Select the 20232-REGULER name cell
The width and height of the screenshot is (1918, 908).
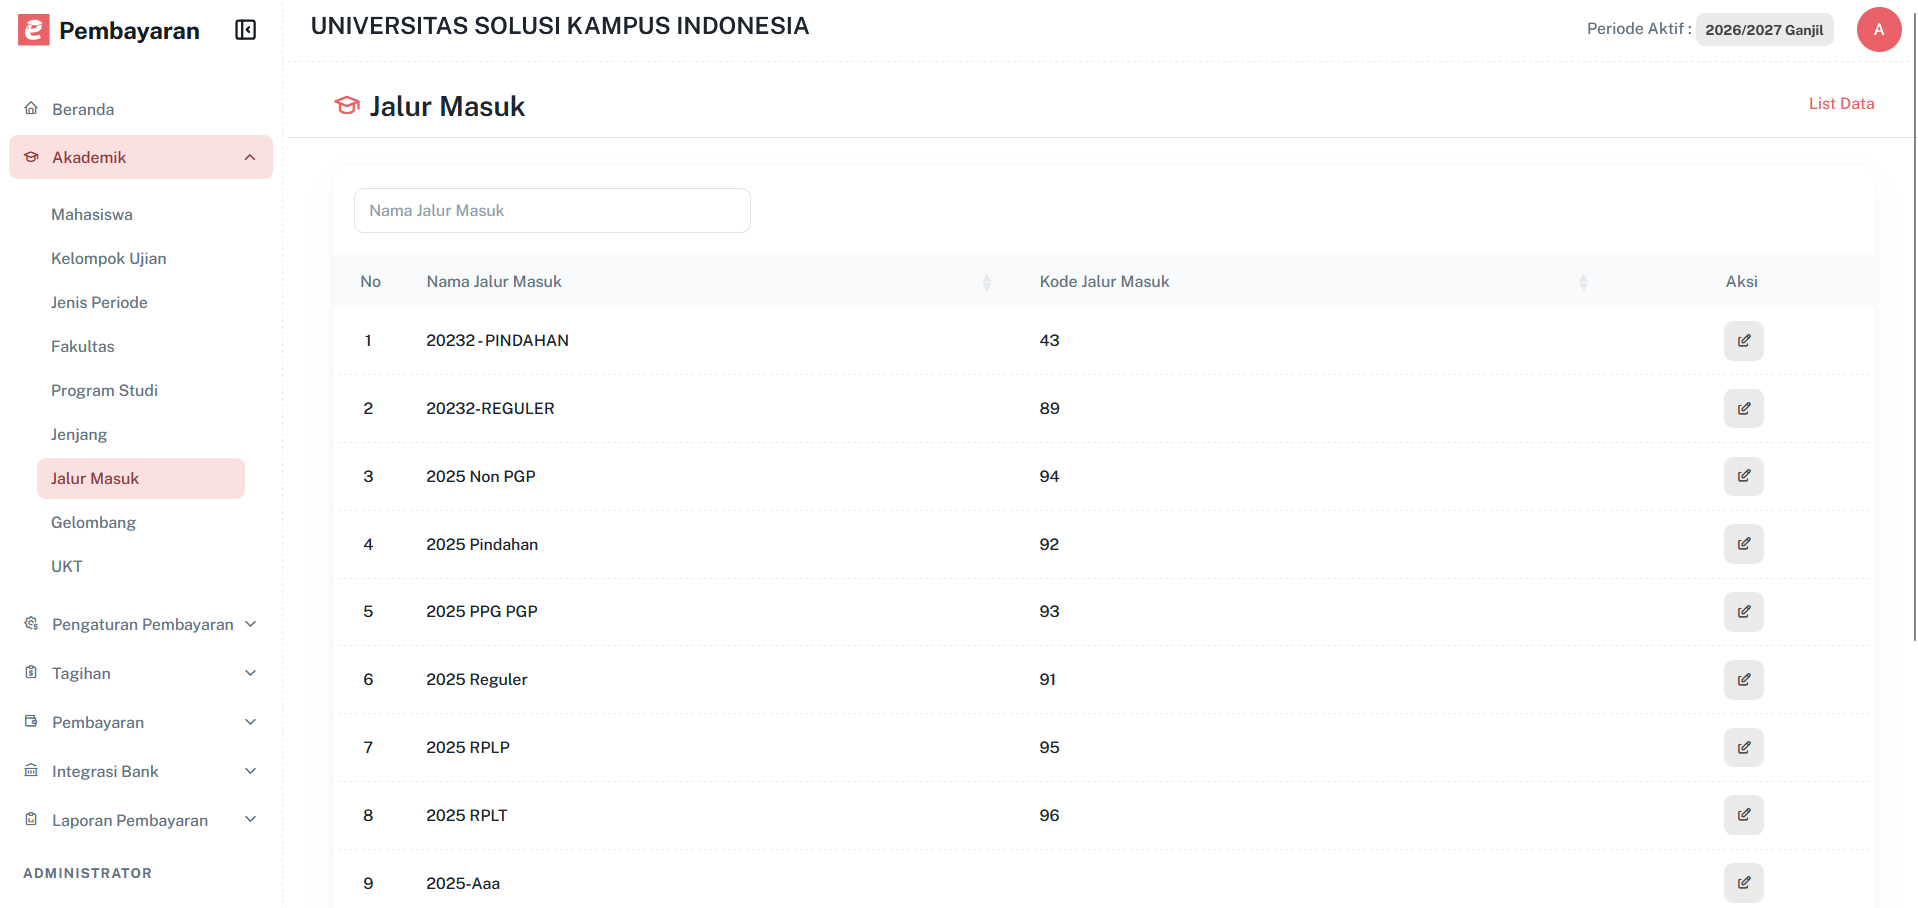click(490, 409)
